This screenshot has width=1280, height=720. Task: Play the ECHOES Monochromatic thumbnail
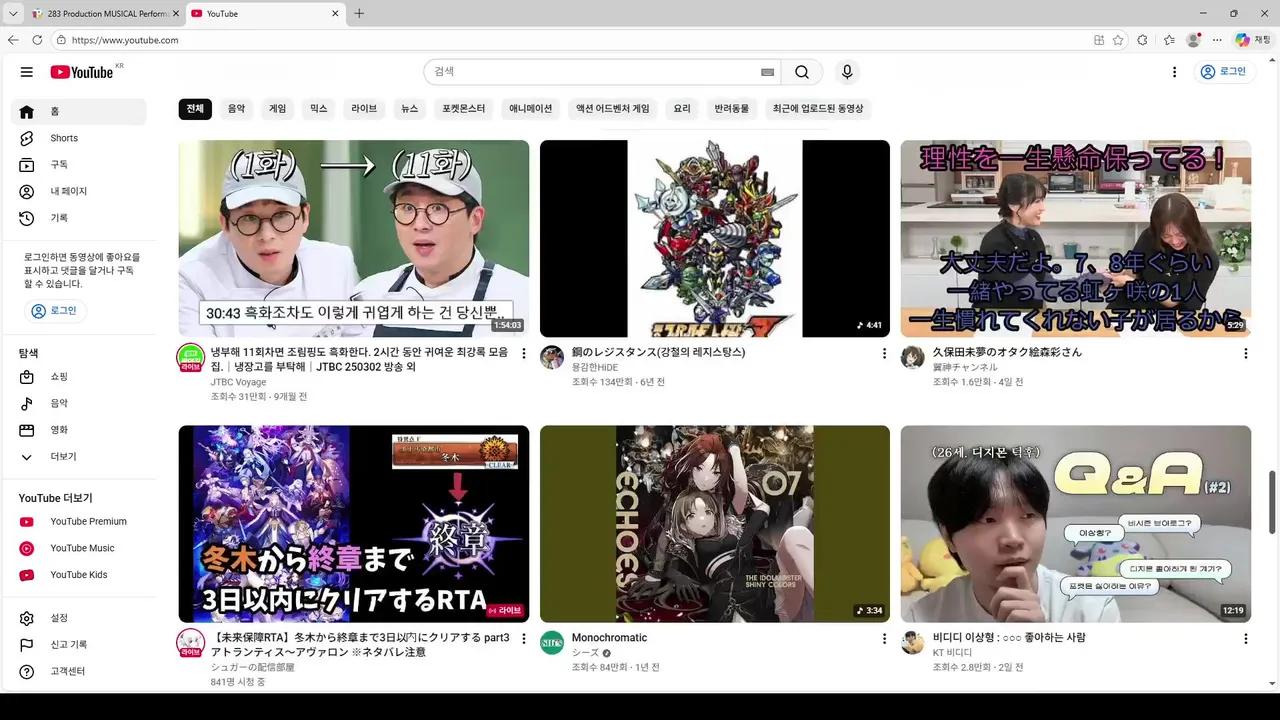click(715, 524)
